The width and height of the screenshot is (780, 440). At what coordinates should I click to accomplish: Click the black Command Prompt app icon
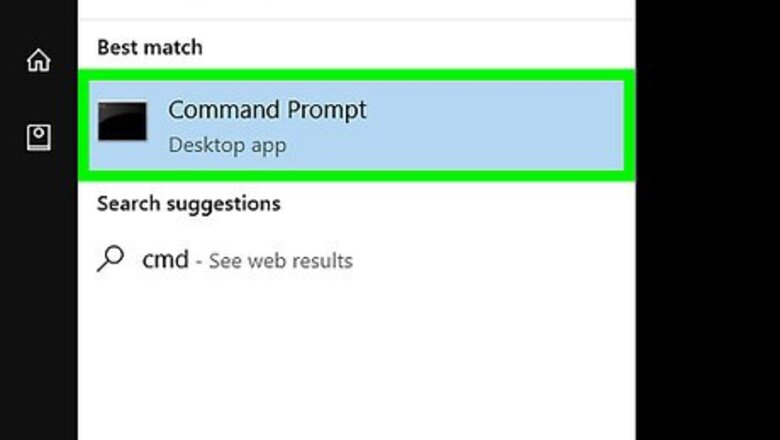pyautogui.click(x=122, y=121)
